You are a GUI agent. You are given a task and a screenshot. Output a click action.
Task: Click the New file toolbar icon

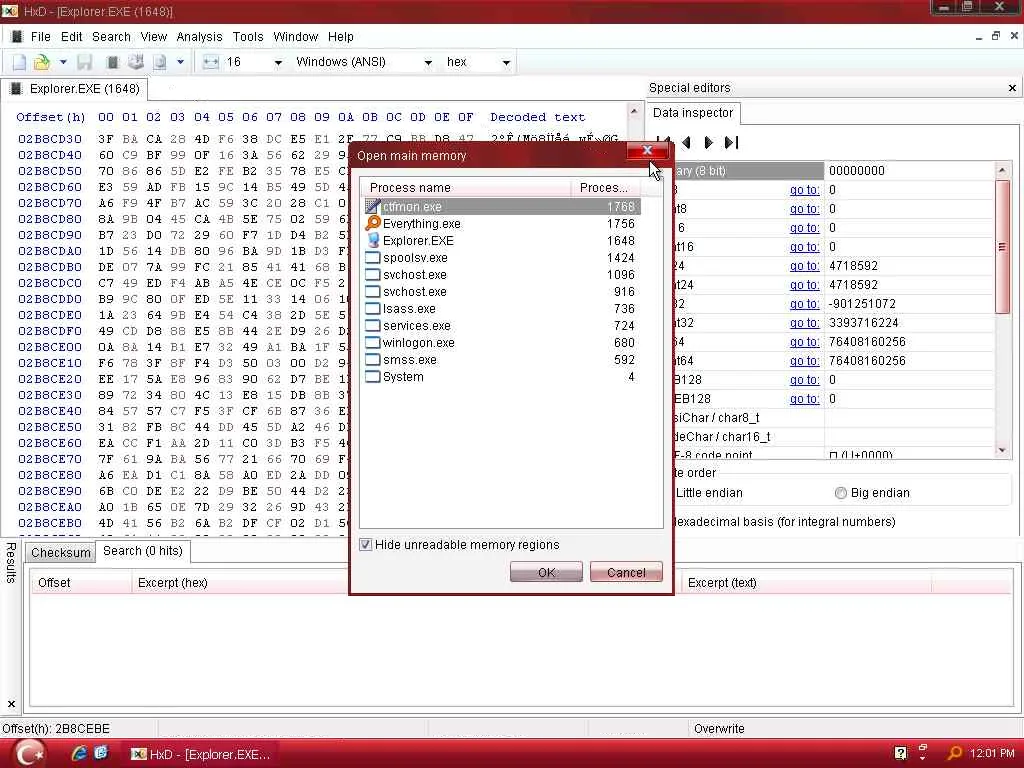(19, 62)
